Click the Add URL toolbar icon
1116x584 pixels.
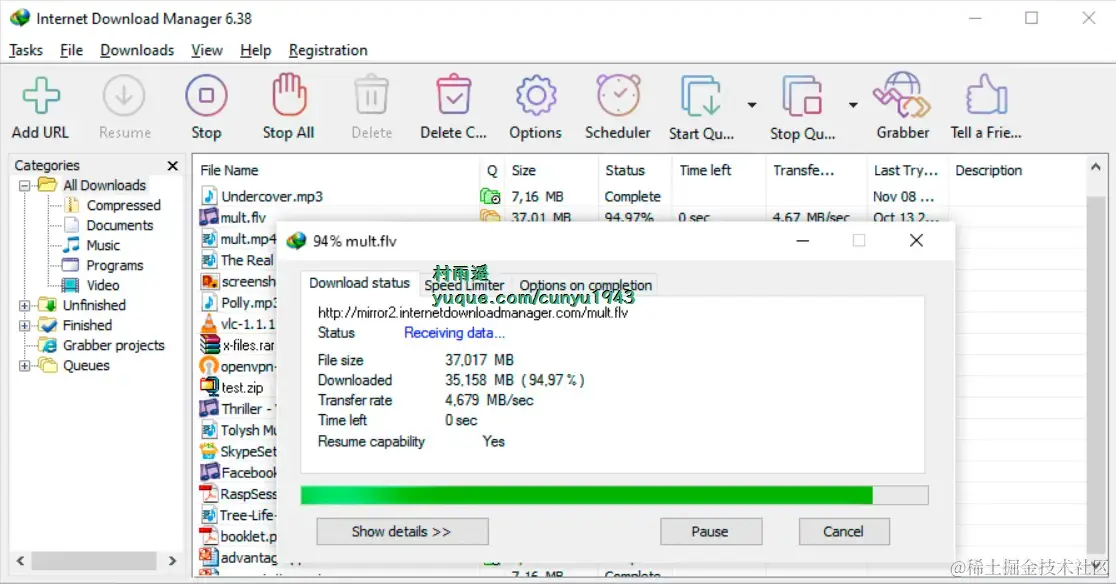41,96
